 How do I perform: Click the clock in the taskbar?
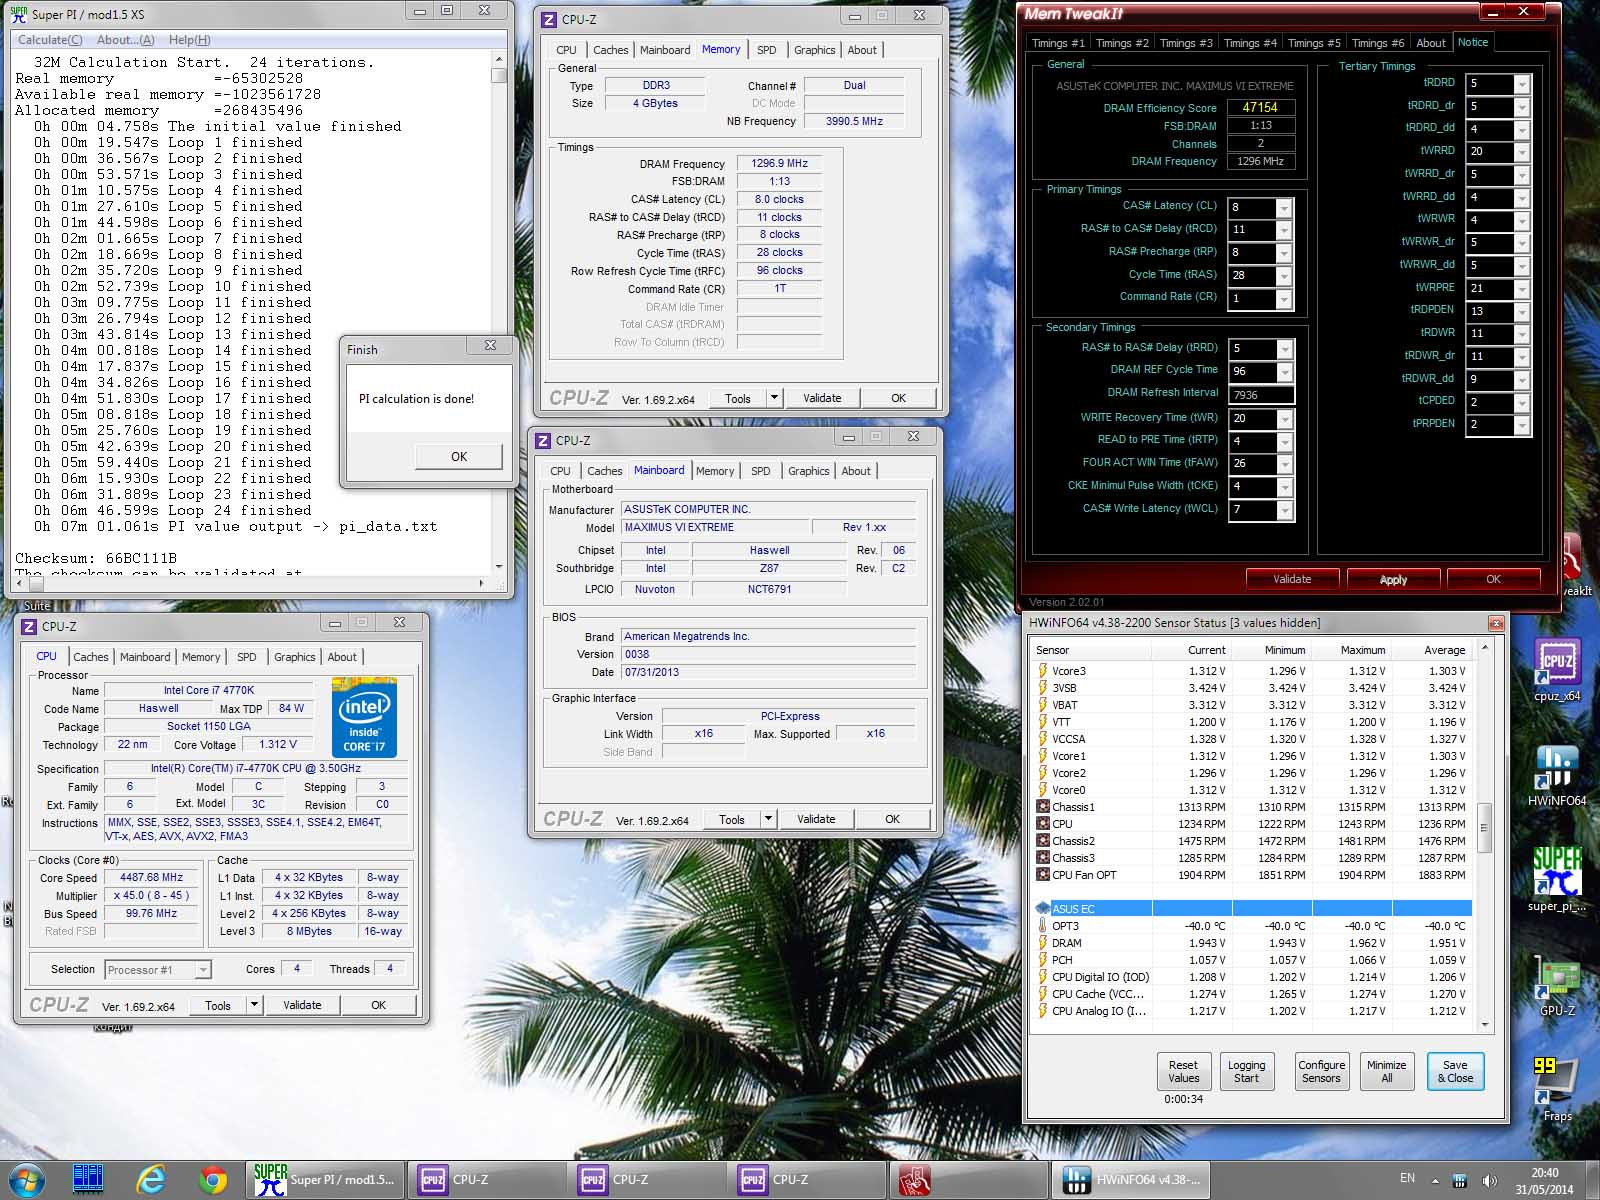pos(1544,1181)
